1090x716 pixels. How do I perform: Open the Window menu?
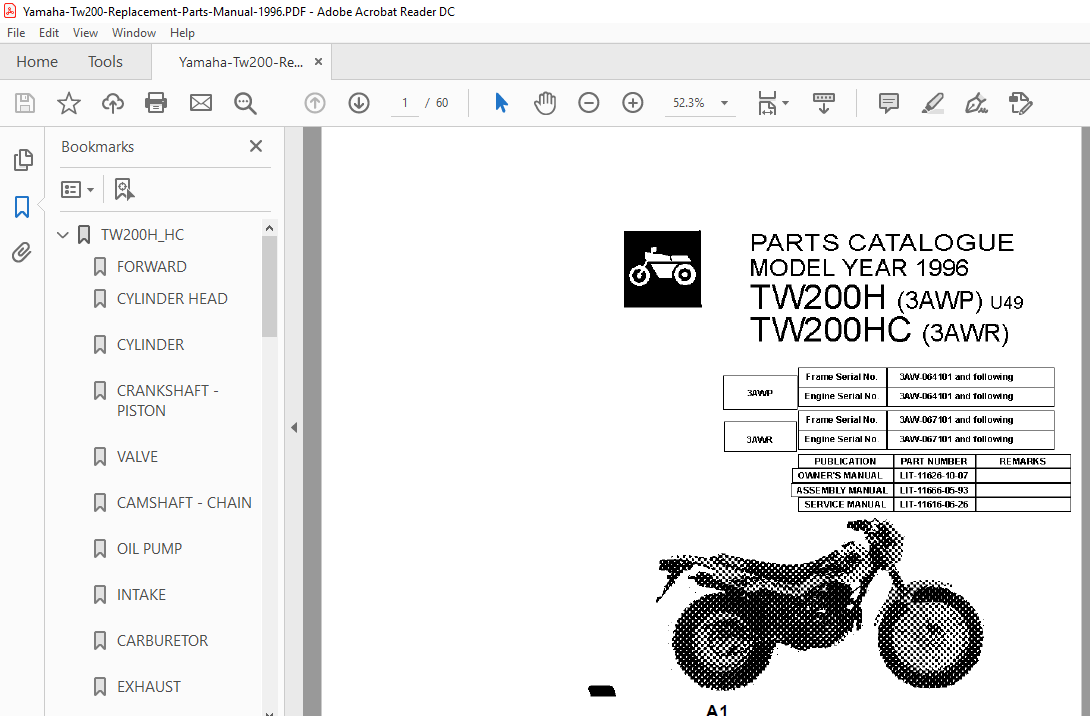click(x=133, y=33)
